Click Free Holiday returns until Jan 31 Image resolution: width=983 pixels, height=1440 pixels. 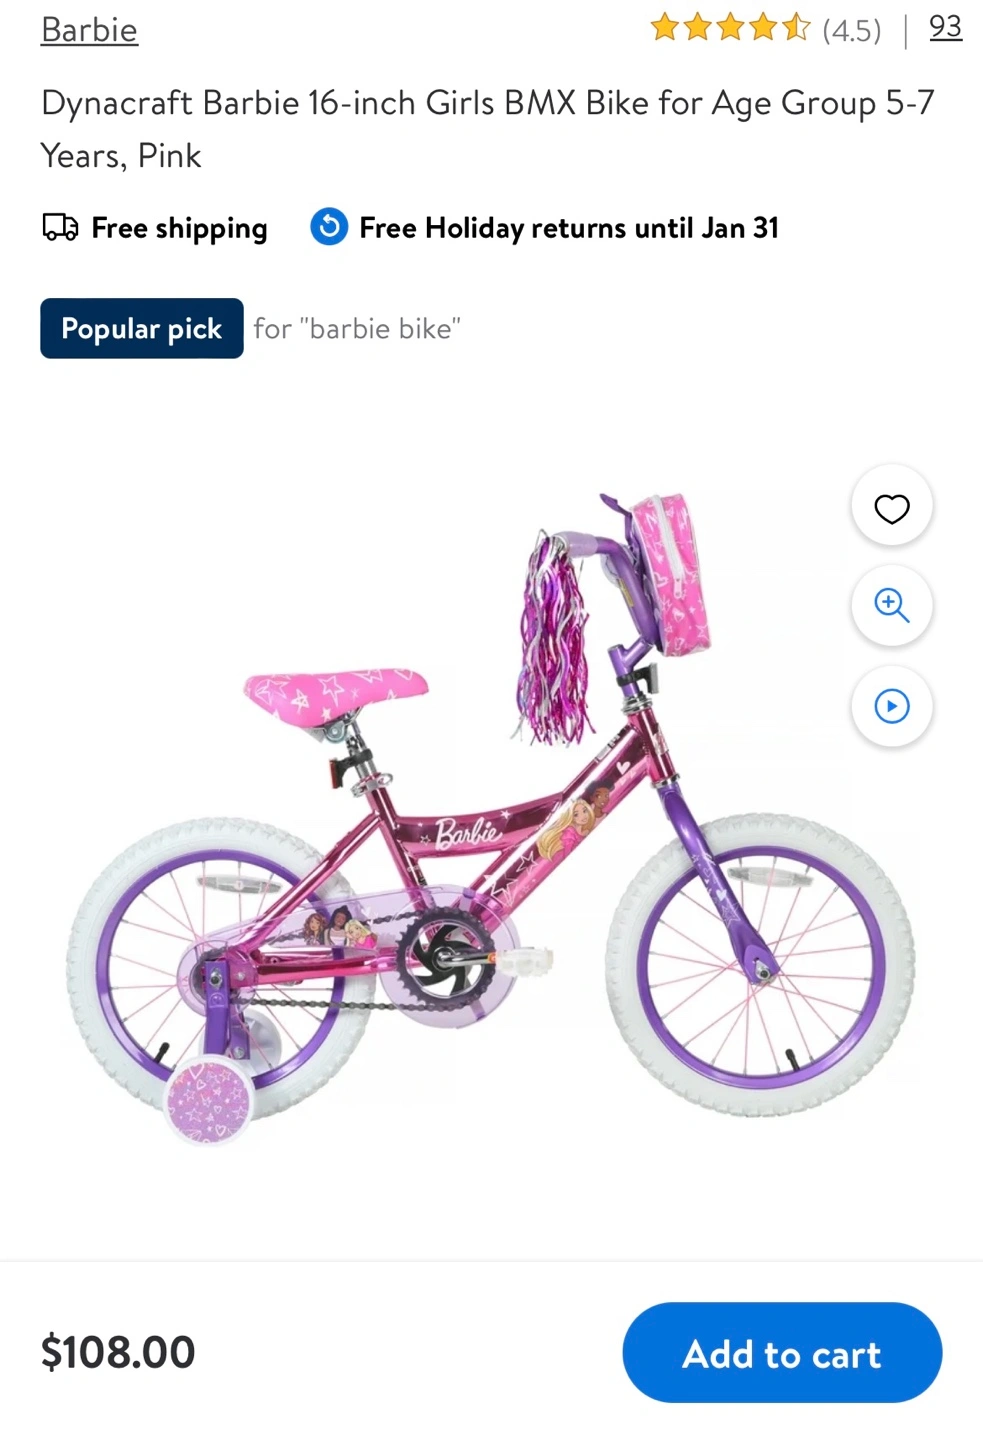[569, 228]
